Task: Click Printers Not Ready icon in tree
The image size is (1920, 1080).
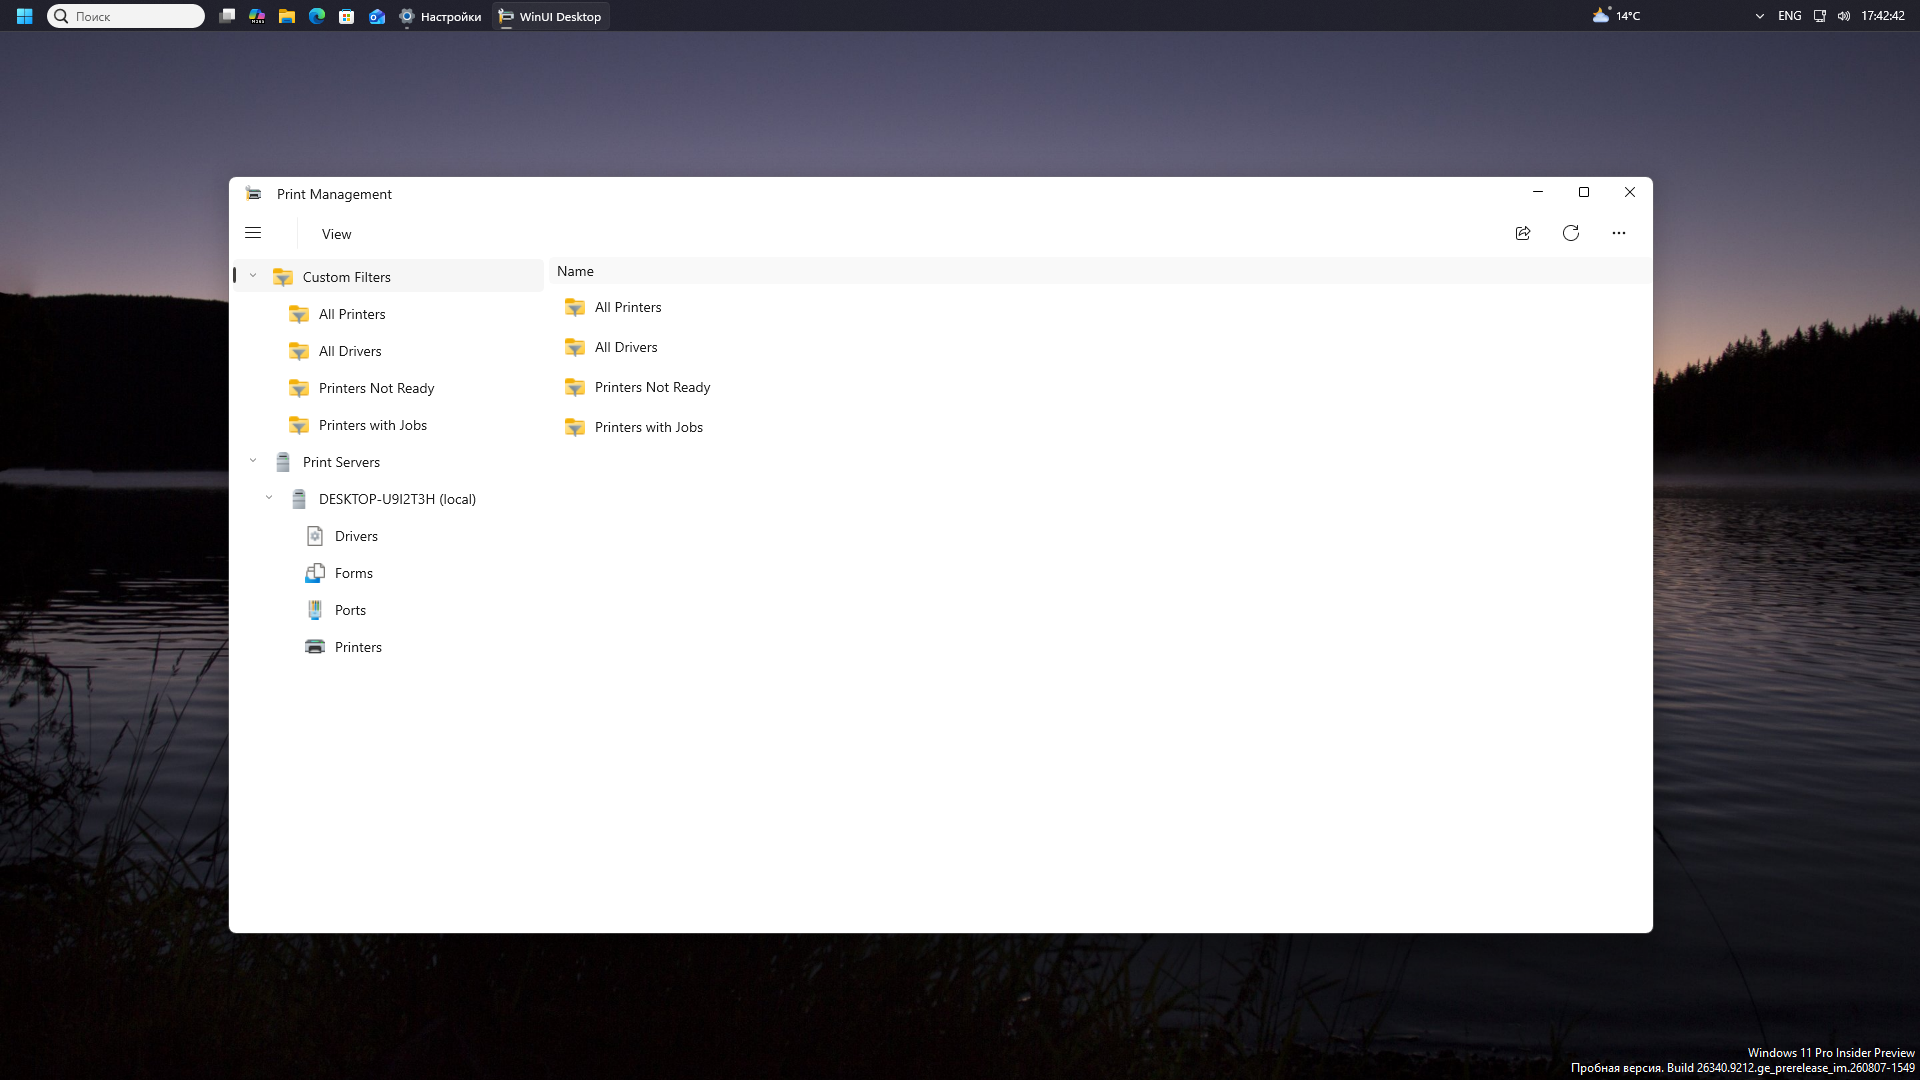Action: pos(299,388)
